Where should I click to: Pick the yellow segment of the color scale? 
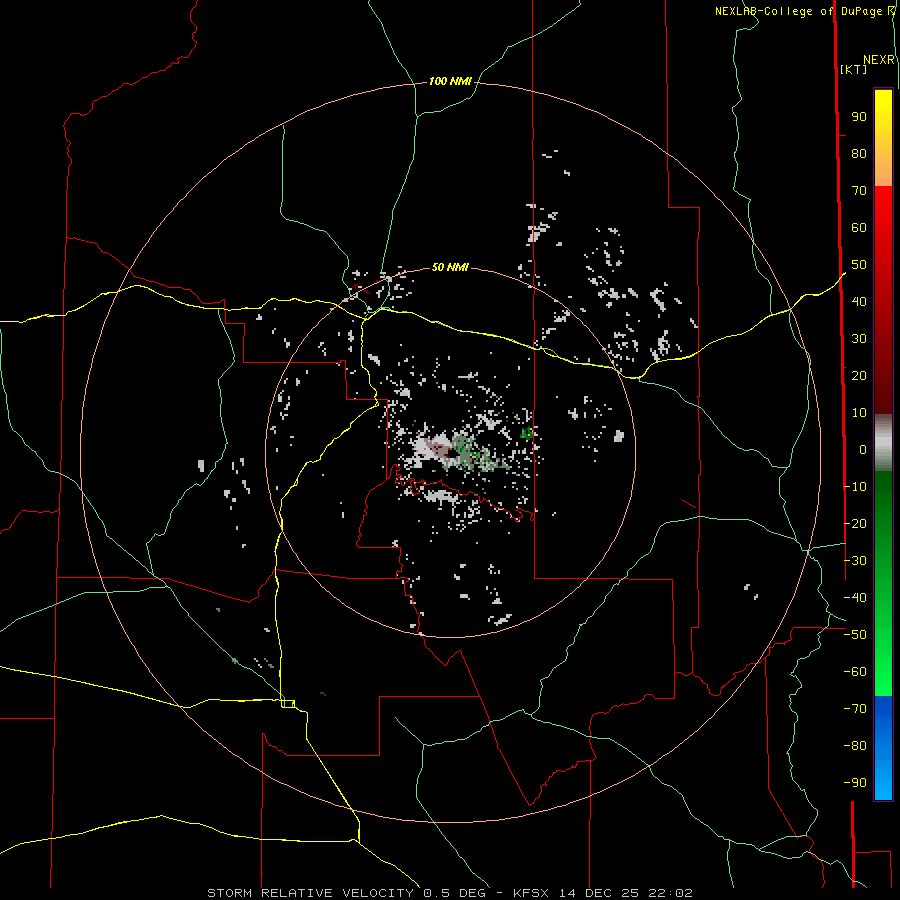point(883,138)
